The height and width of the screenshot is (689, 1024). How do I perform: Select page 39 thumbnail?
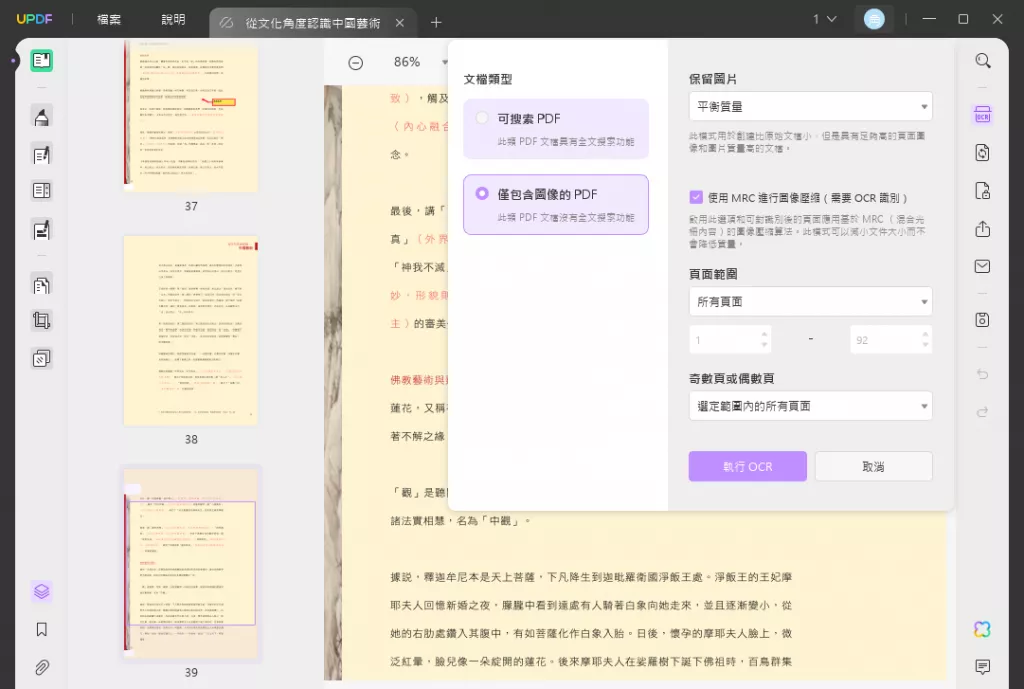click(x=191, y=564)
